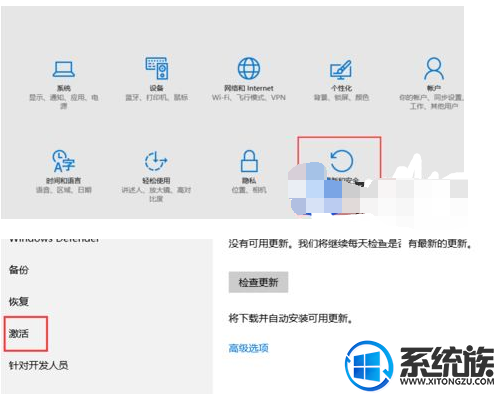Select Backup (备份) in the sidebar

coord(19,270)
